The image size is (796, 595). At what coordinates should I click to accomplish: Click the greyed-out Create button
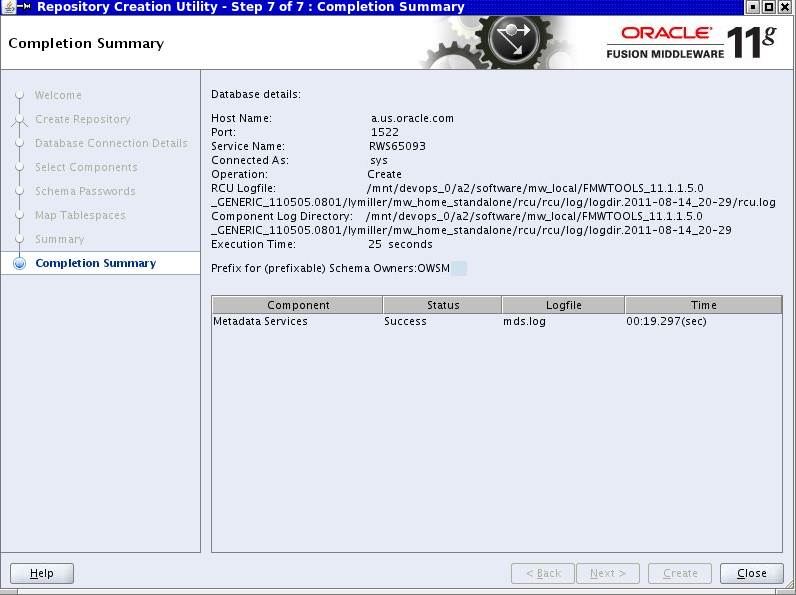[680, 573]
